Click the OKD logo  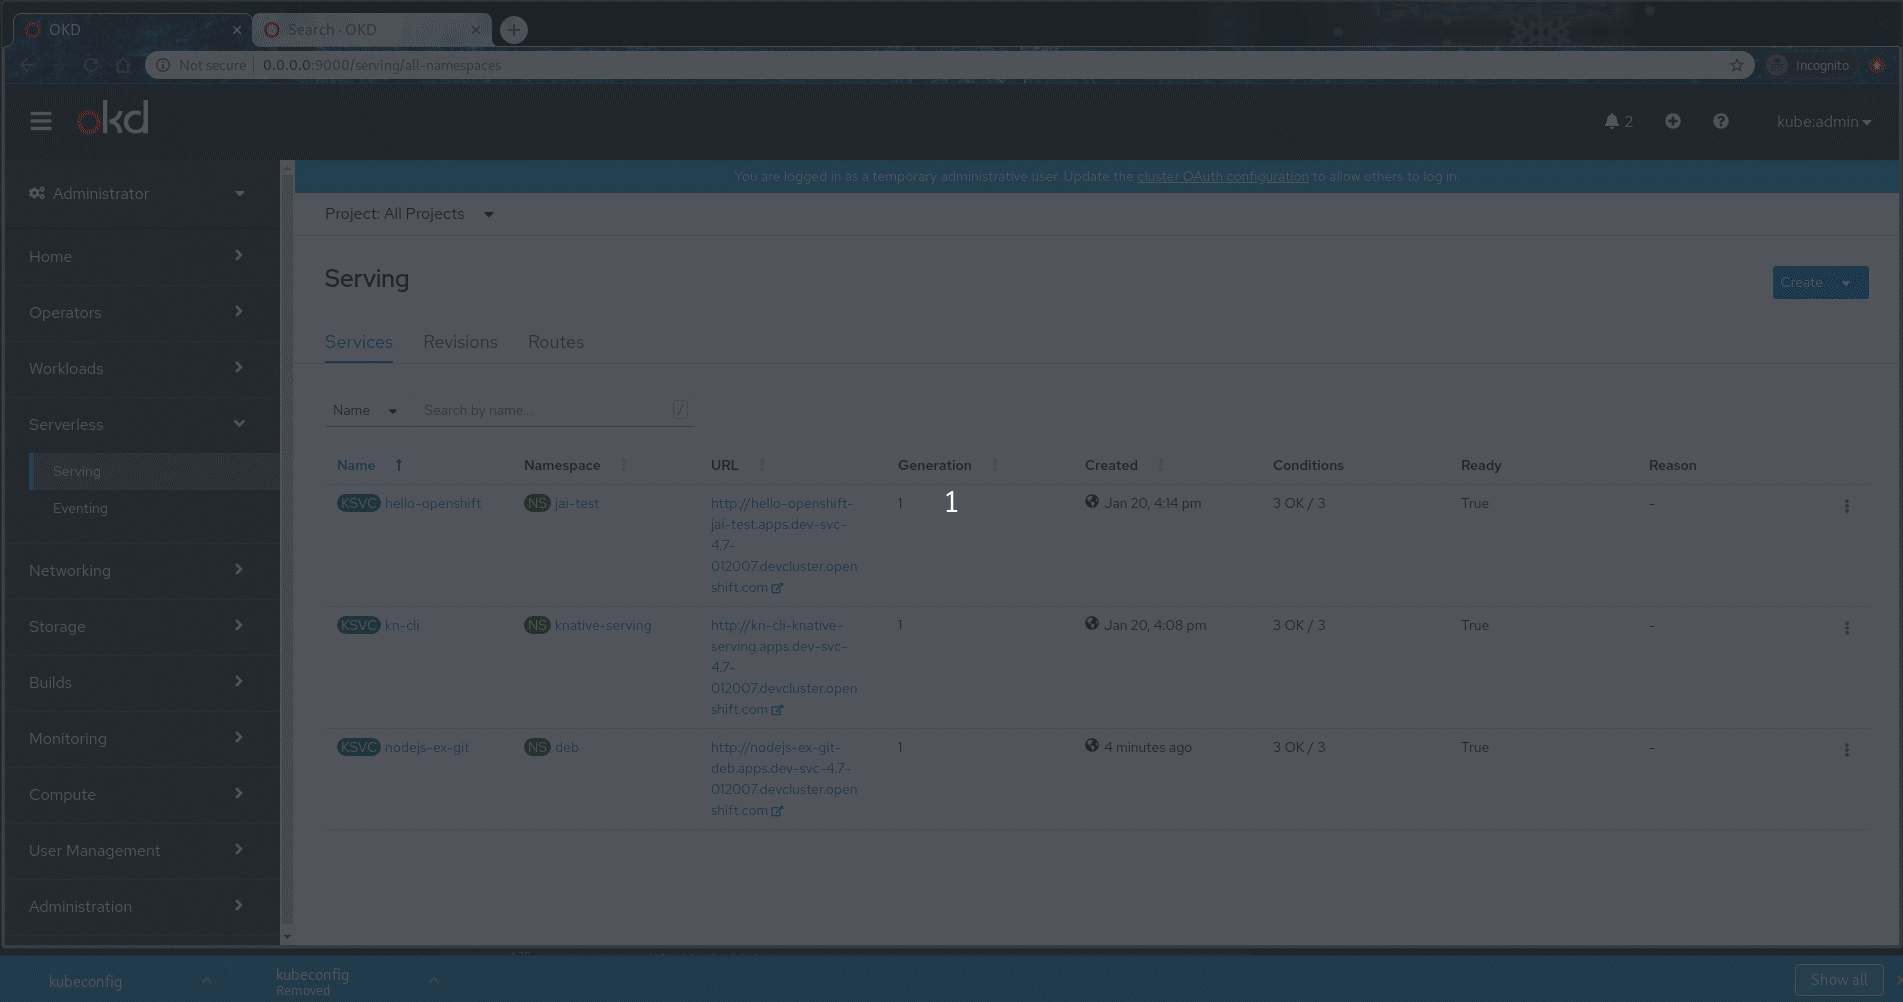pyautogui.click(x=113, y=118)
